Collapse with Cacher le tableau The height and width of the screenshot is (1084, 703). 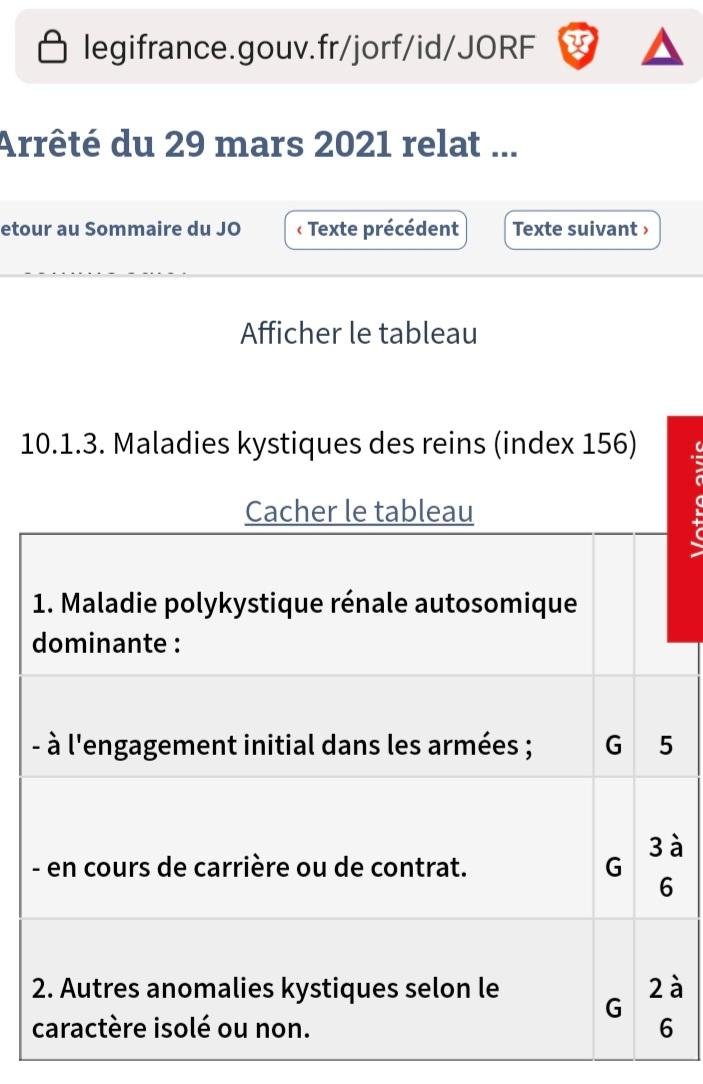coord(359,512)
